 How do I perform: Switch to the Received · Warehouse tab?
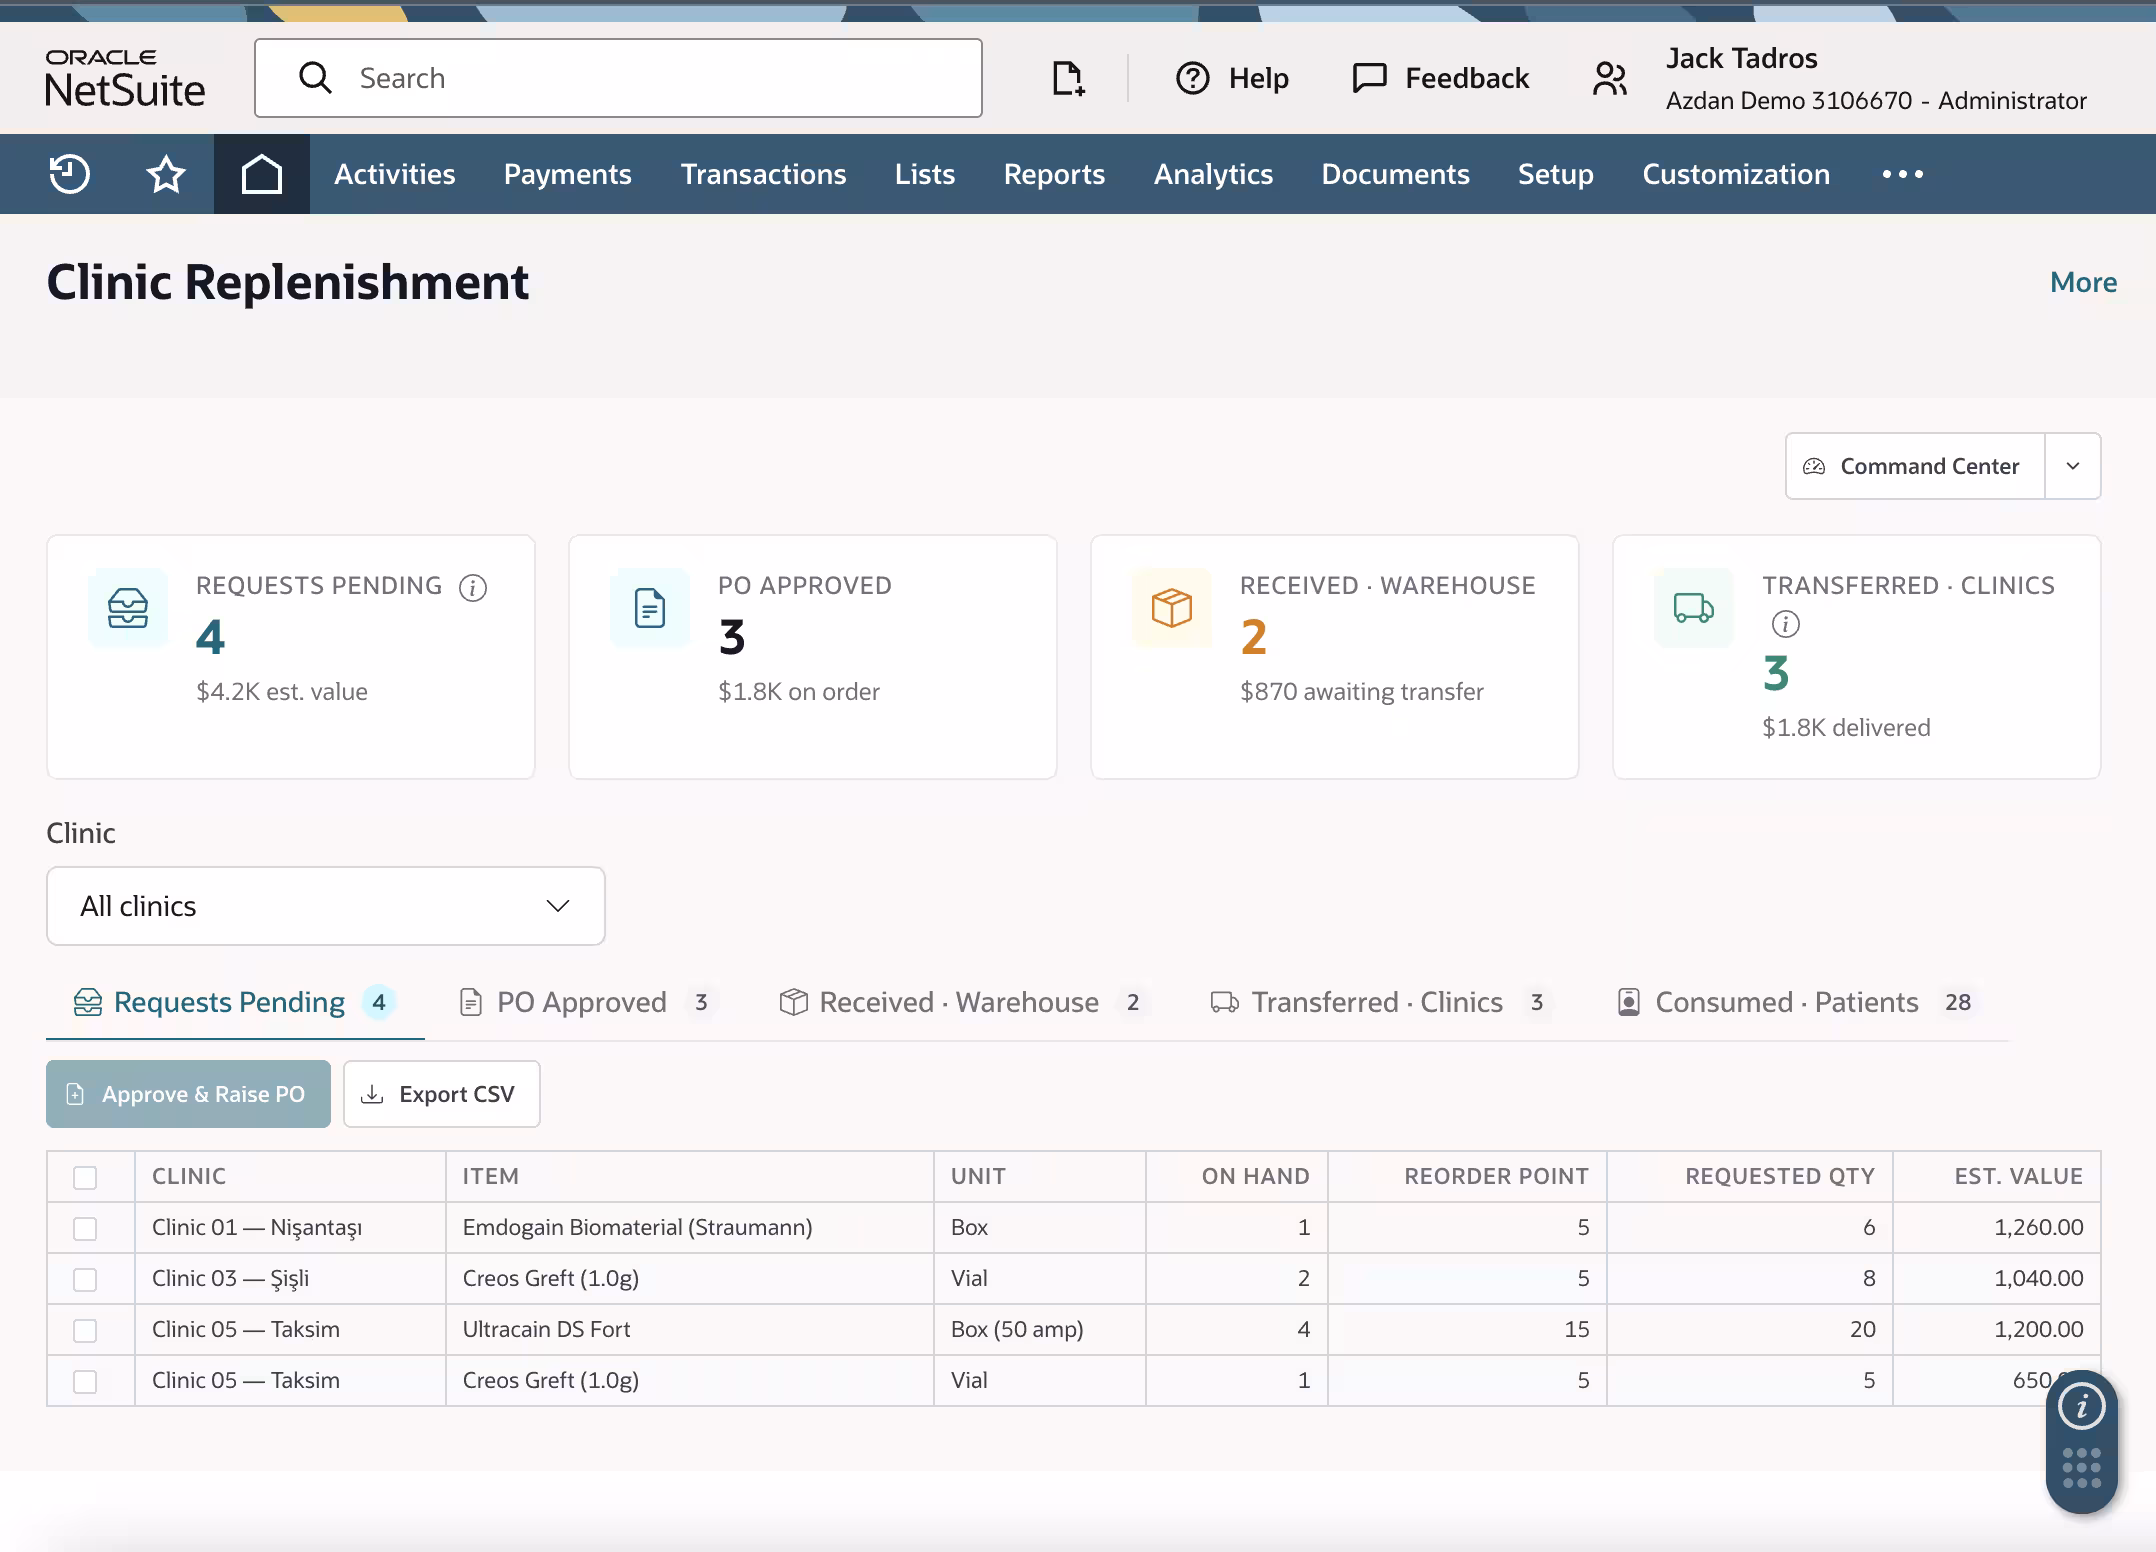coord(963,1002)
